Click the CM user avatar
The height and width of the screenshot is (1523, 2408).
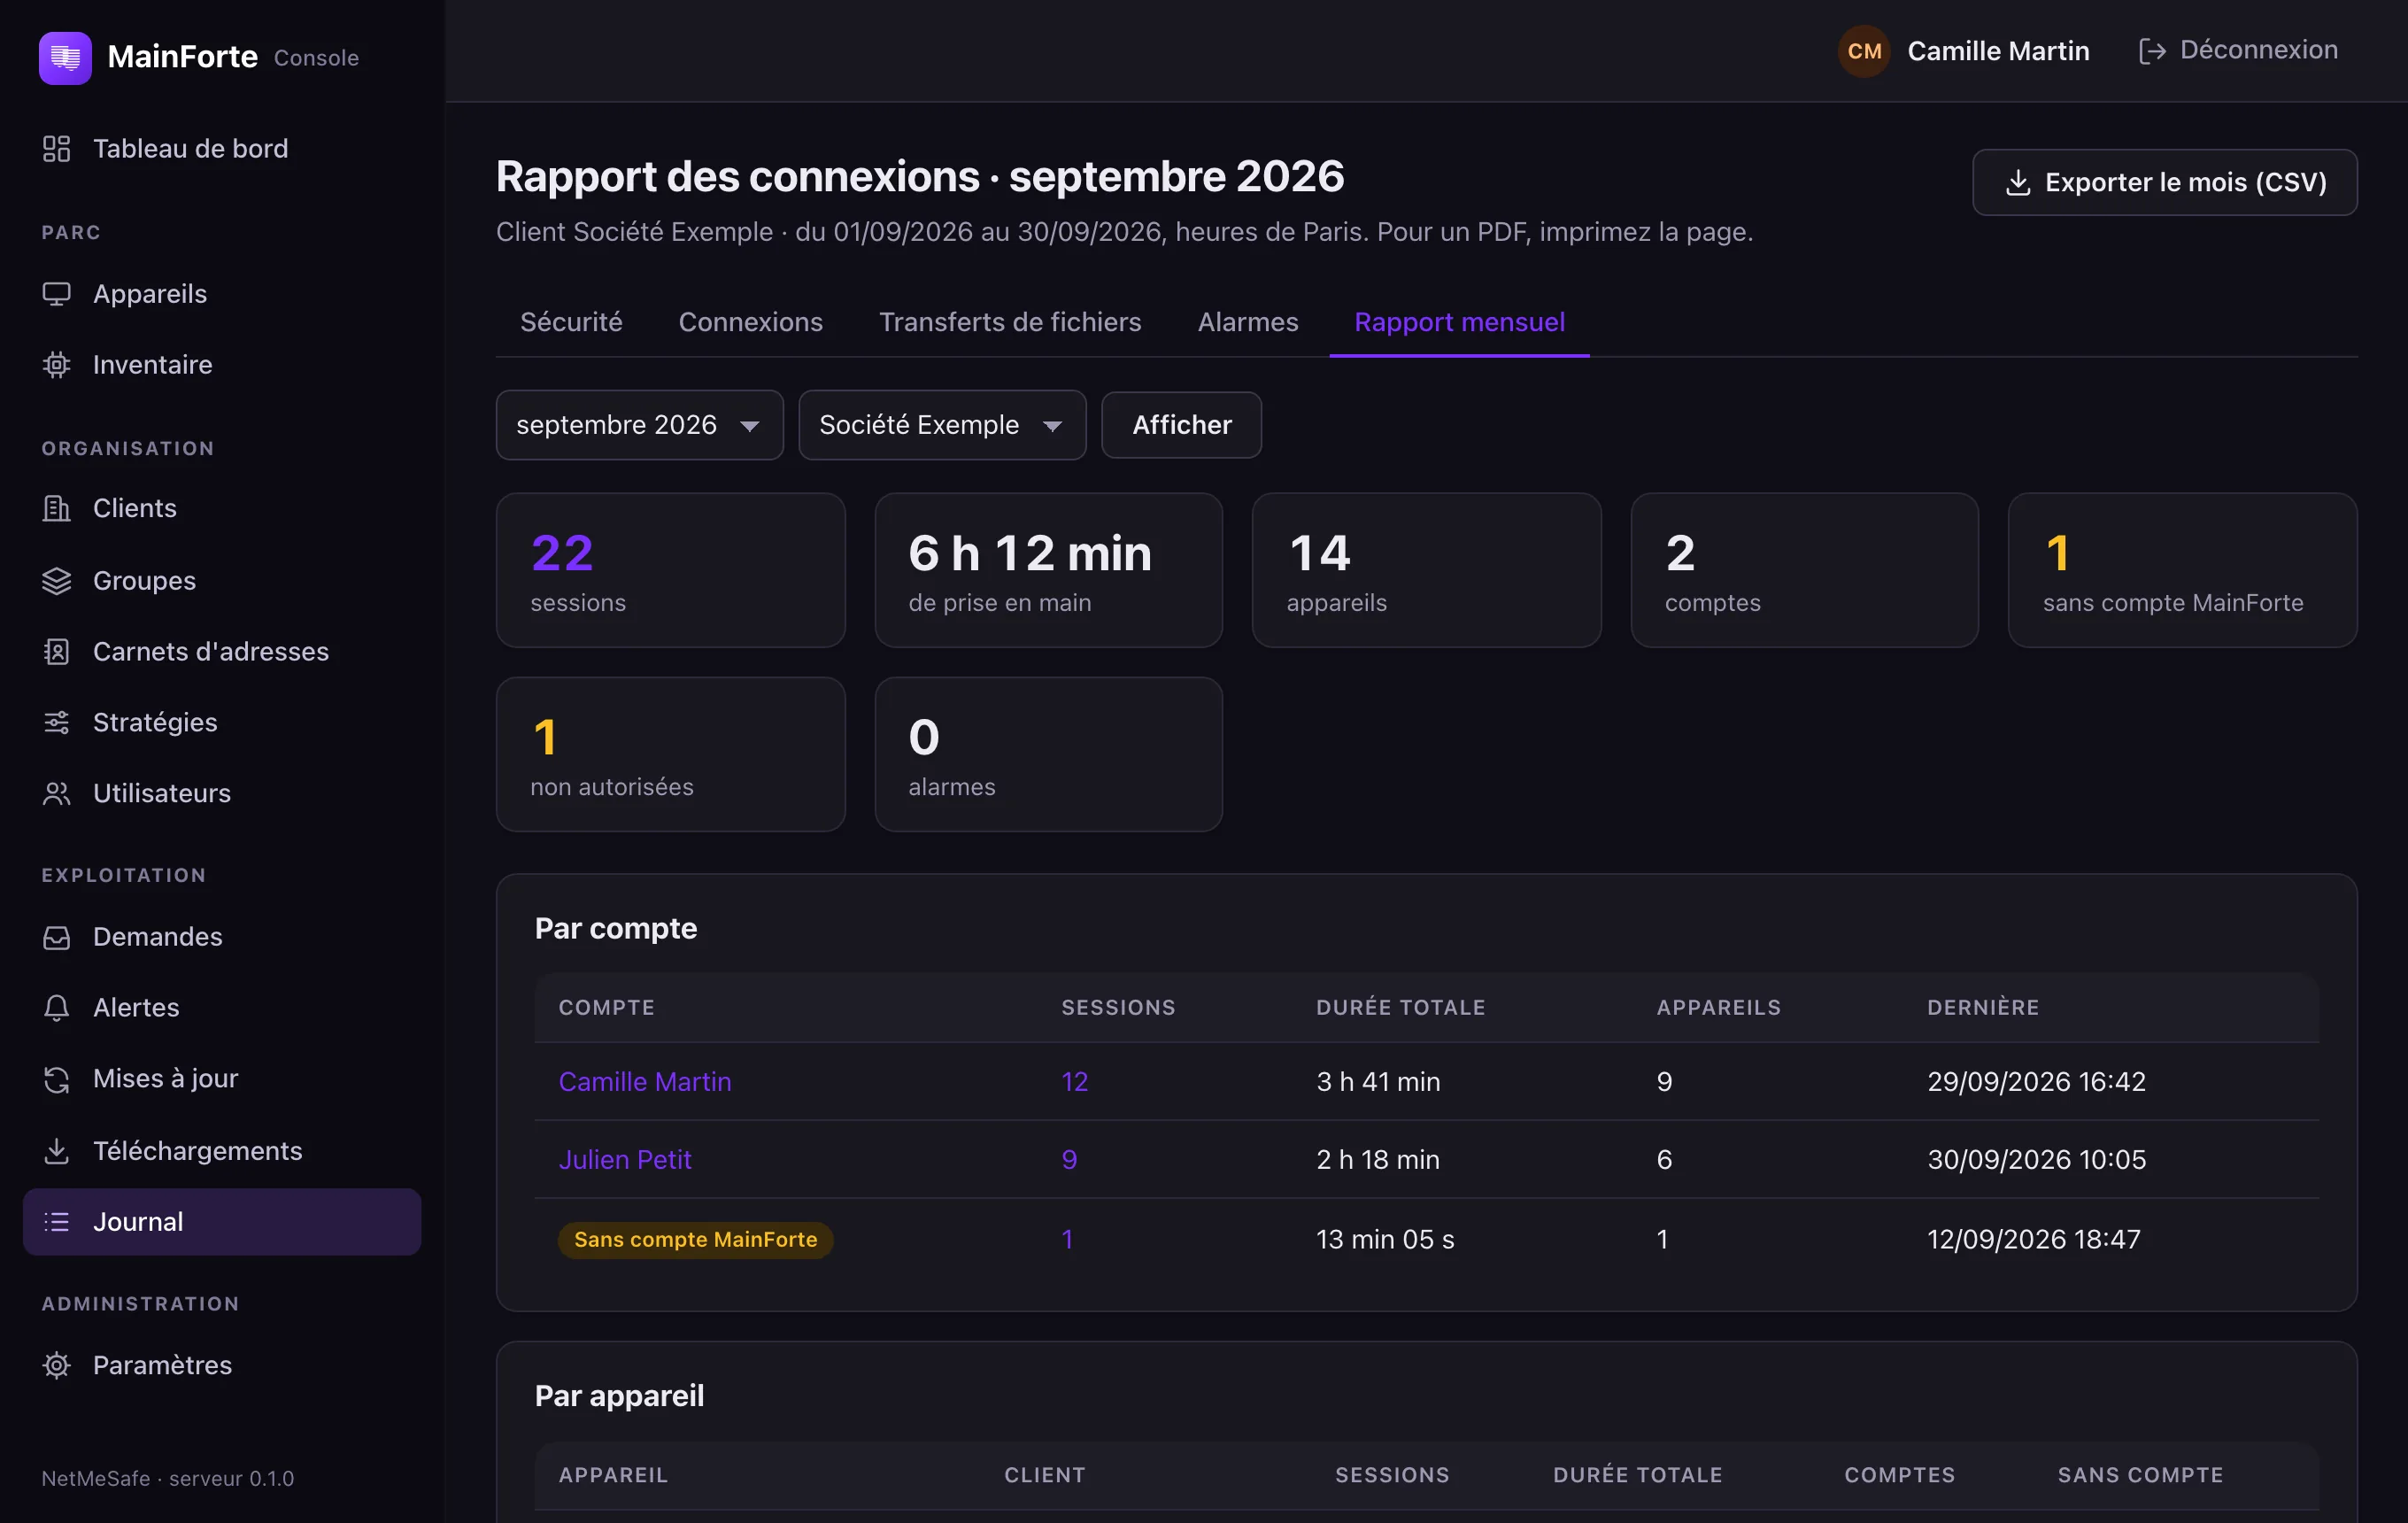[1863, 51]
